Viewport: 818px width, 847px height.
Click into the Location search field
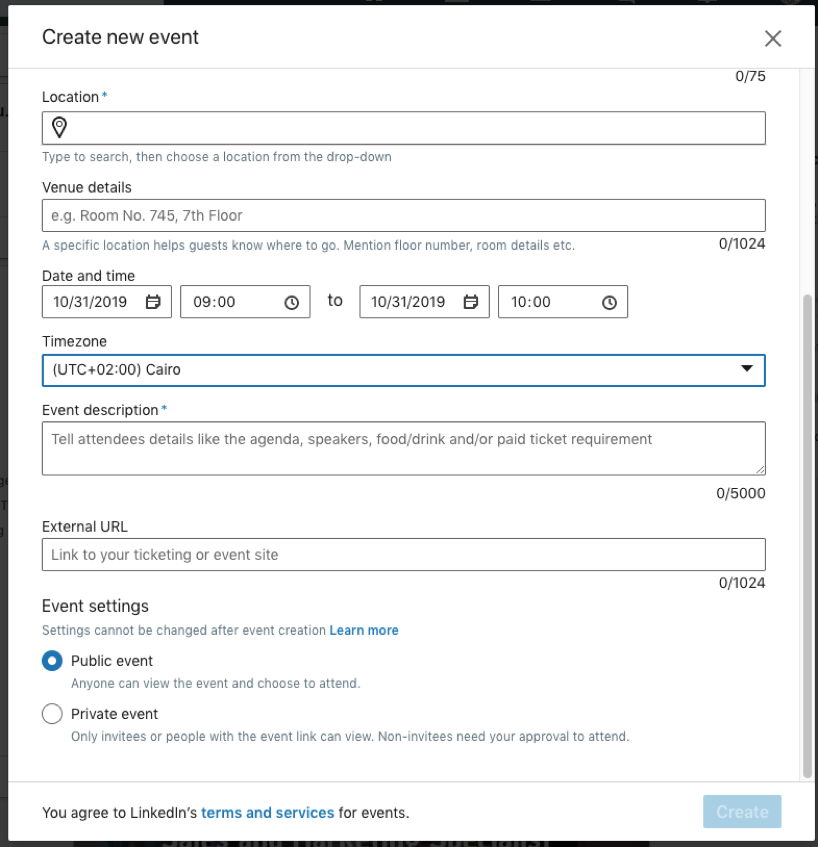410,128
